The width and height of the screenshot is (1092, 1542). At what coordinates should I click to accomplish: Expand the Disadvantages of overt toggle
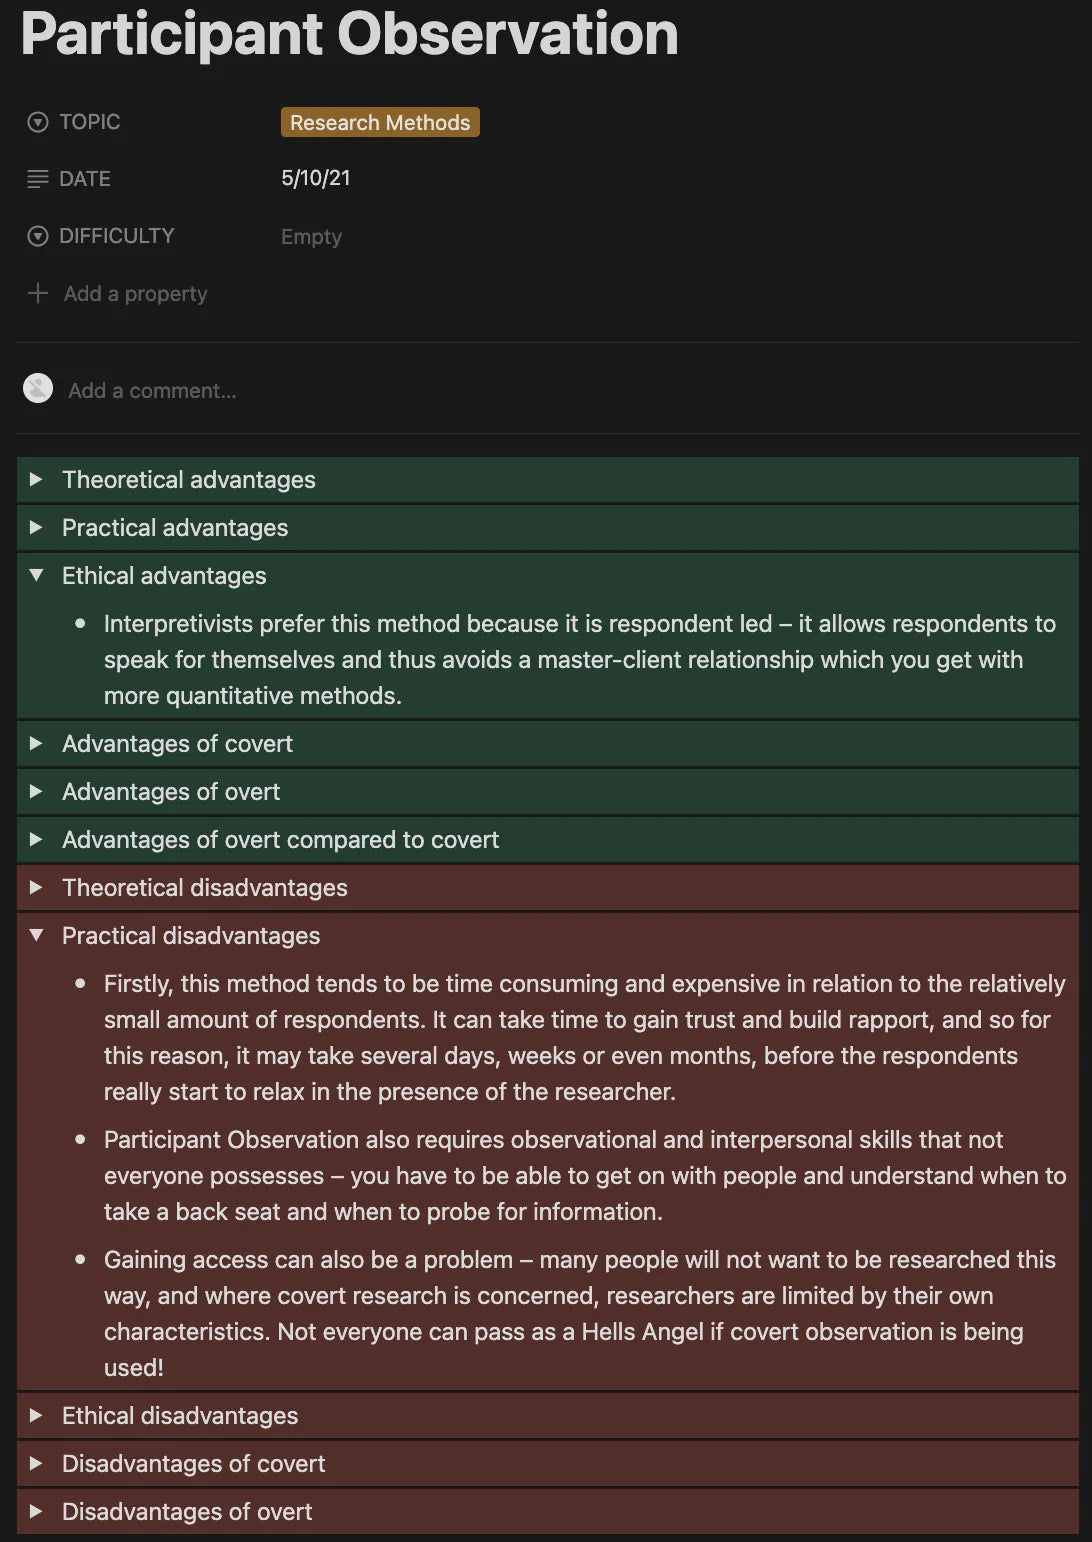(36, 1511)
